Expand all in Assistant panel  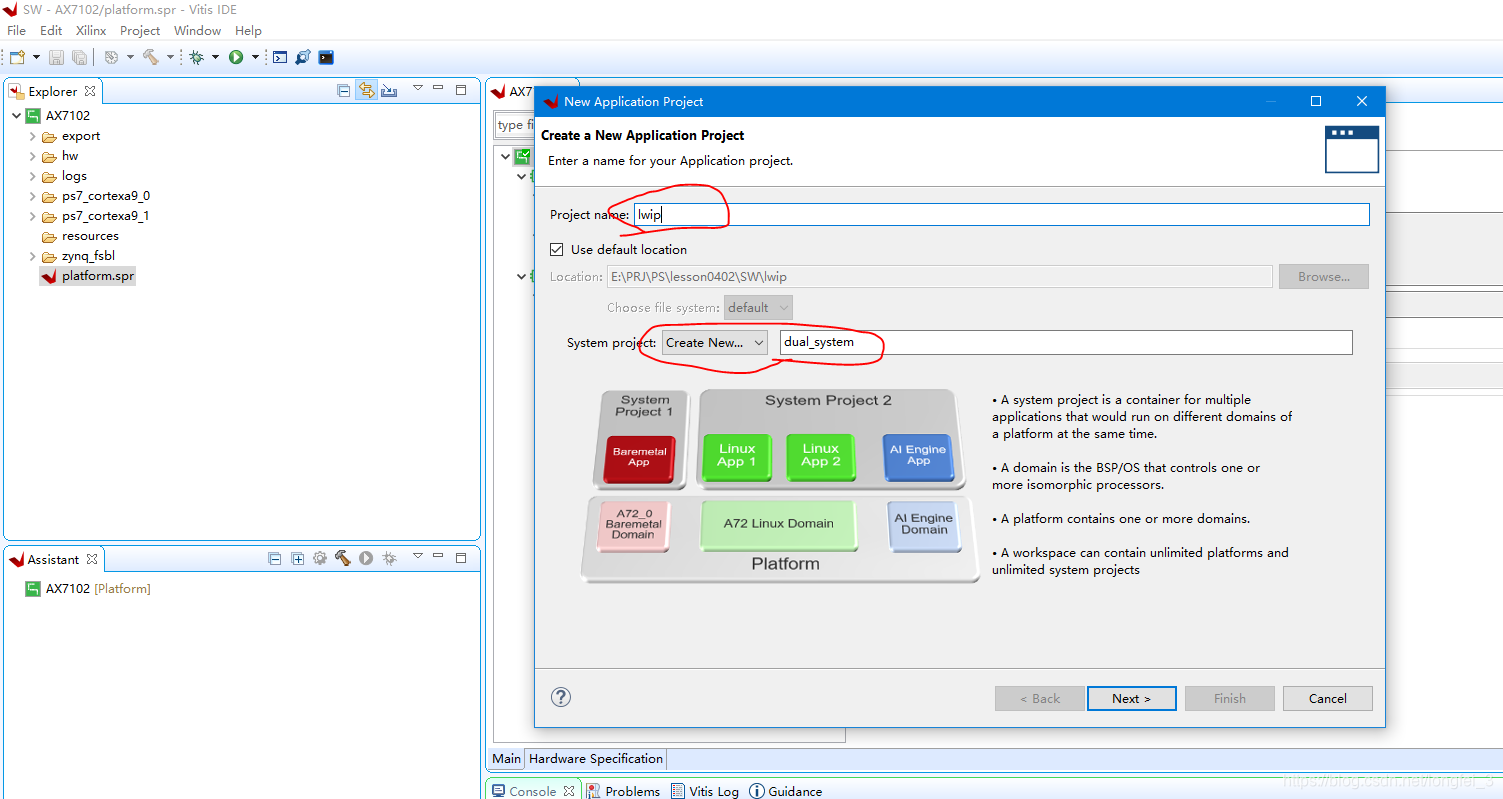[298, 559]
